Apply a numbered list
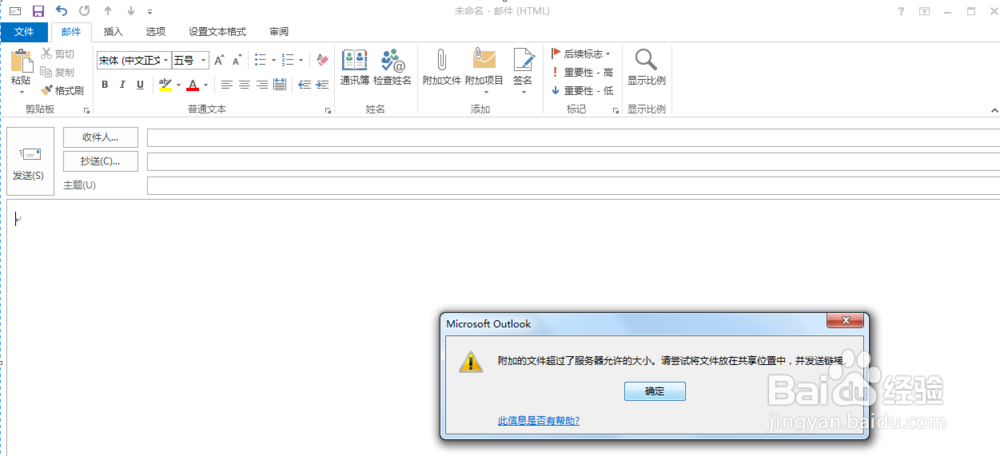 288,61
